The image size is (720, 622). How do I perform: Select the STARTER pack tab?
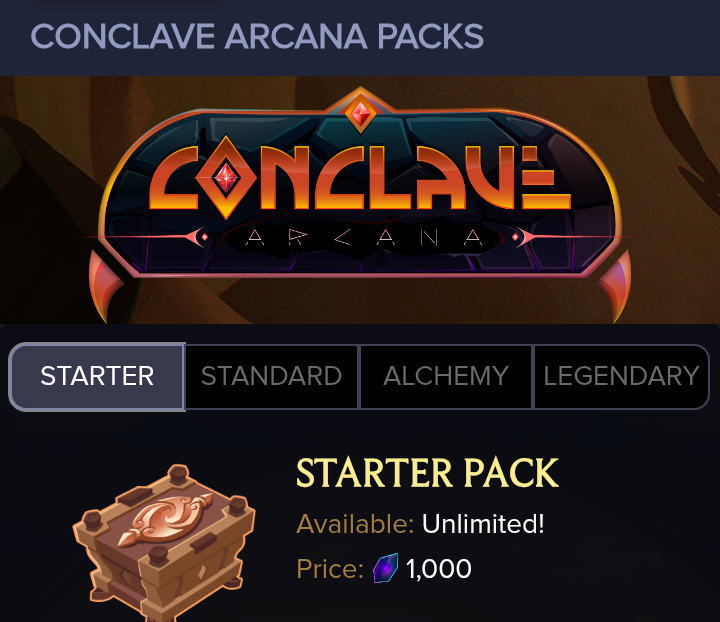pos(97,376)
